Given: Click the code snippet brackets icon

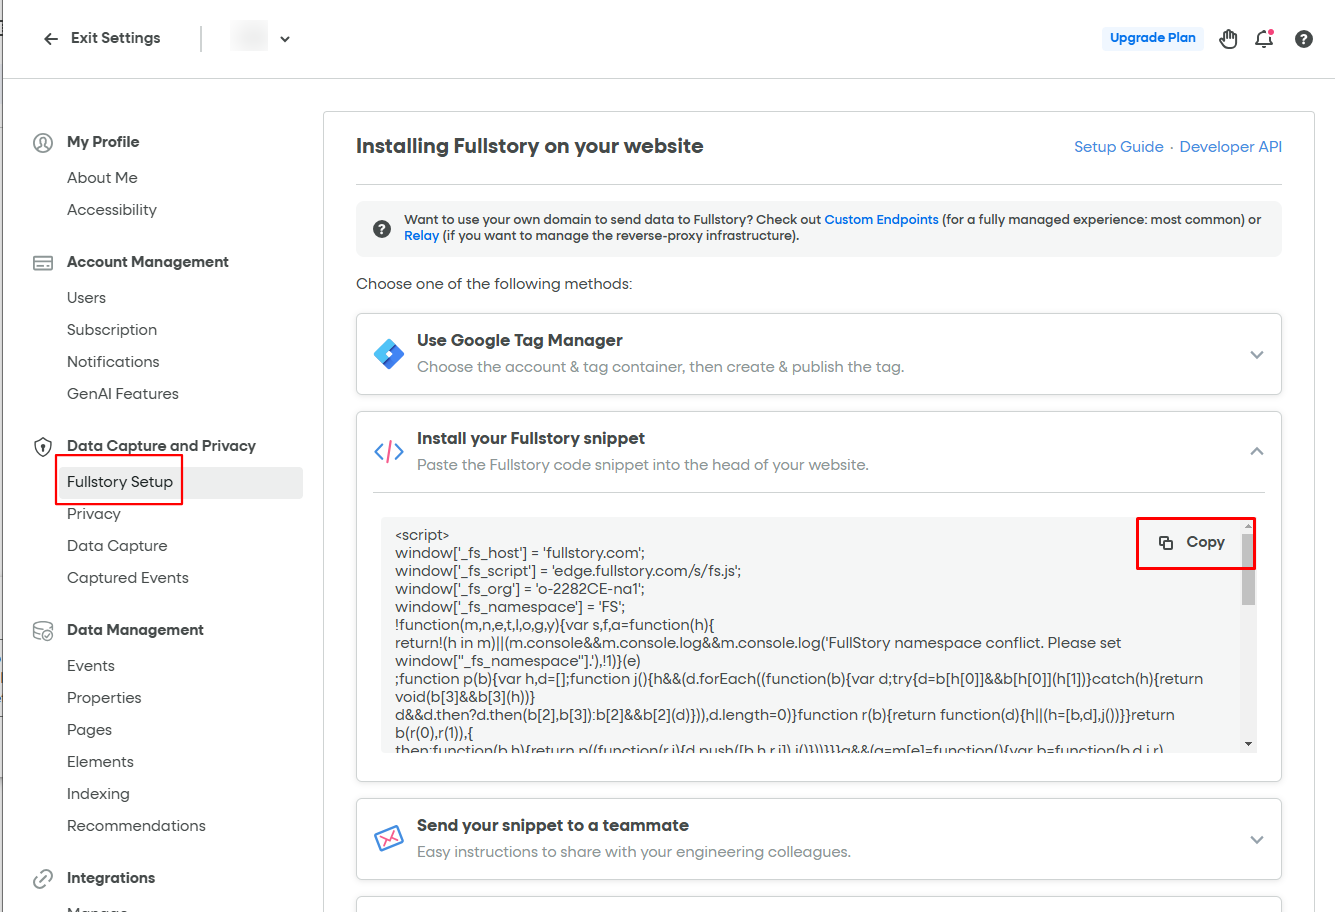Looking at the screenshot, I should (388, 452).
